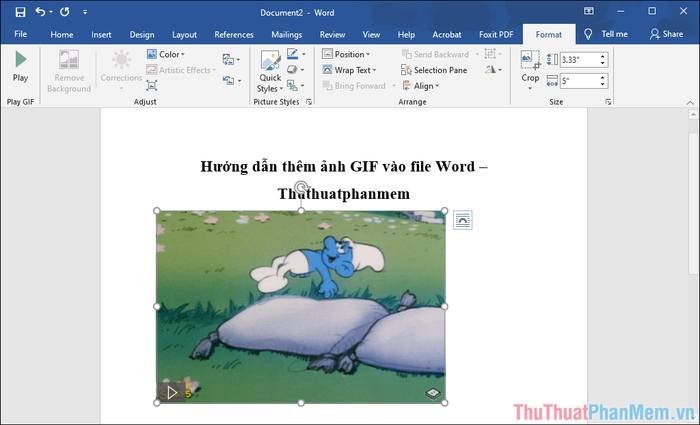Image resolution: width=700 pixels, height=425 pixels.
Task: Click the Shape Height icon
Action: point(552,59)
